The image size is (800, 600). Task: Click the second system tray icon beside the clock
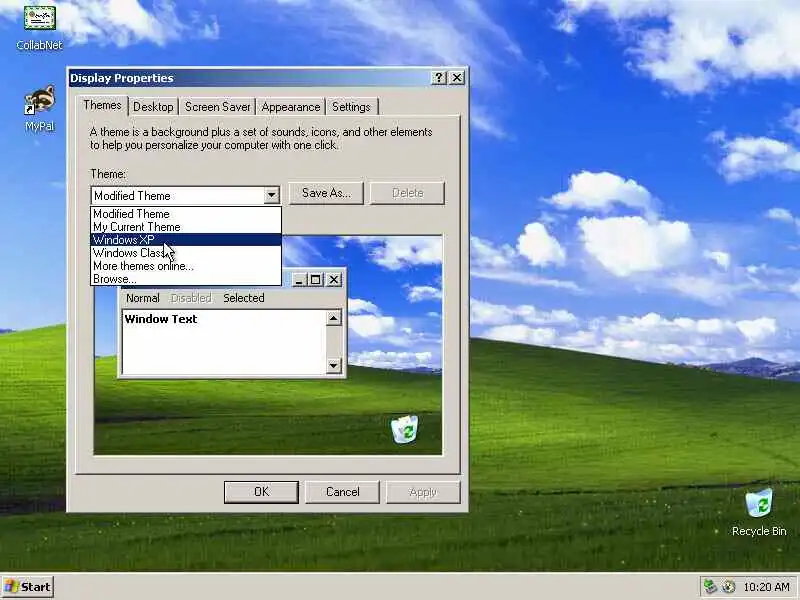pos(729,586)
